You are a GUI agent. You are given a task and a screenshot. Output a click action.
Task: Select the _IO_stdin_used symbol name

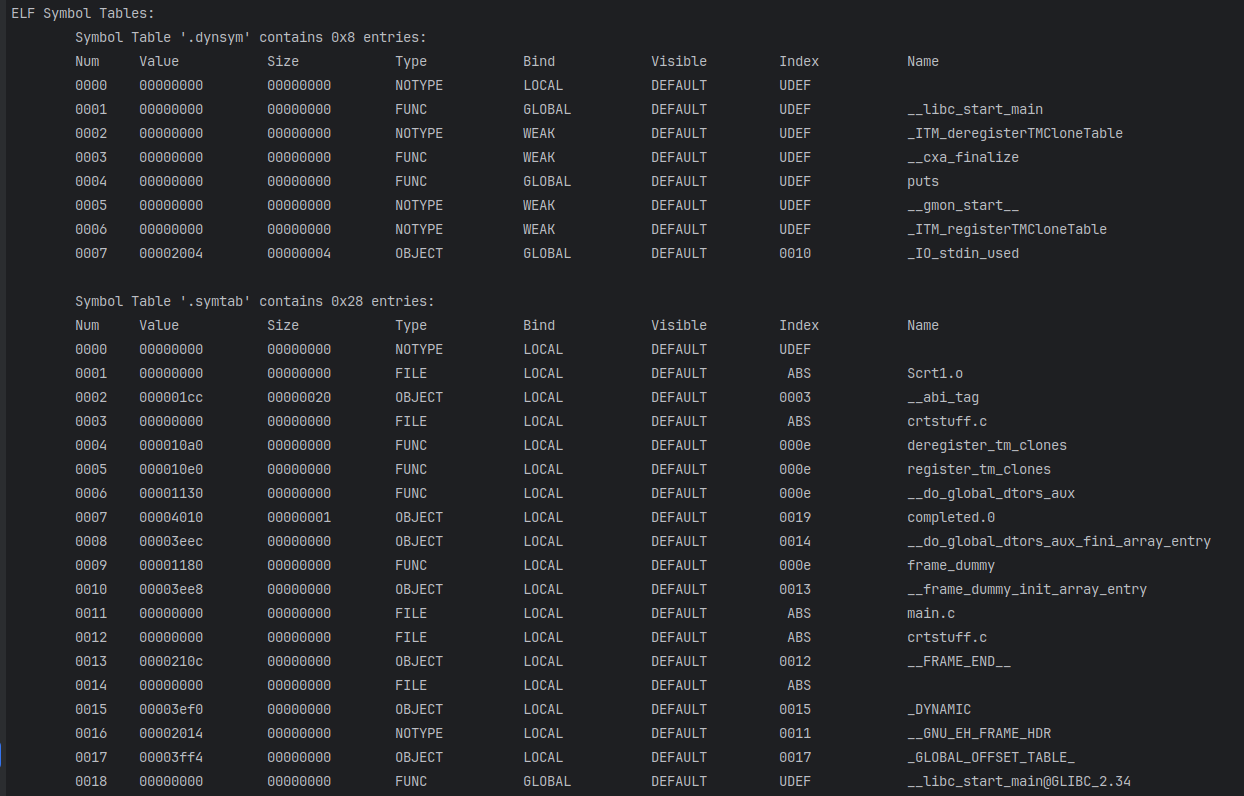click(962, 253)
